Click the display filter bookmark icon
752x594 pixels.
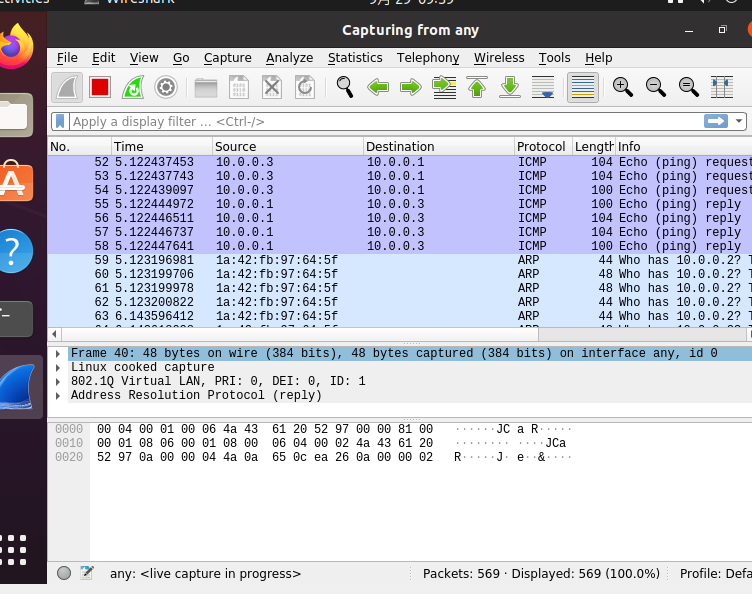click(60, 121)
